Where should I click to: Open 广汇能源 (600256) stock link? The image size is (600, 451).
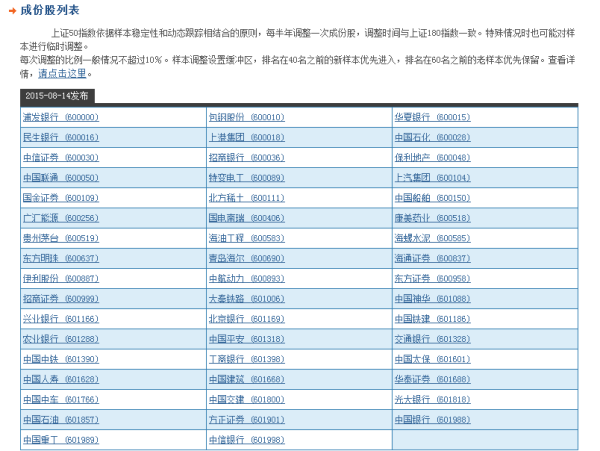(60, 218)
